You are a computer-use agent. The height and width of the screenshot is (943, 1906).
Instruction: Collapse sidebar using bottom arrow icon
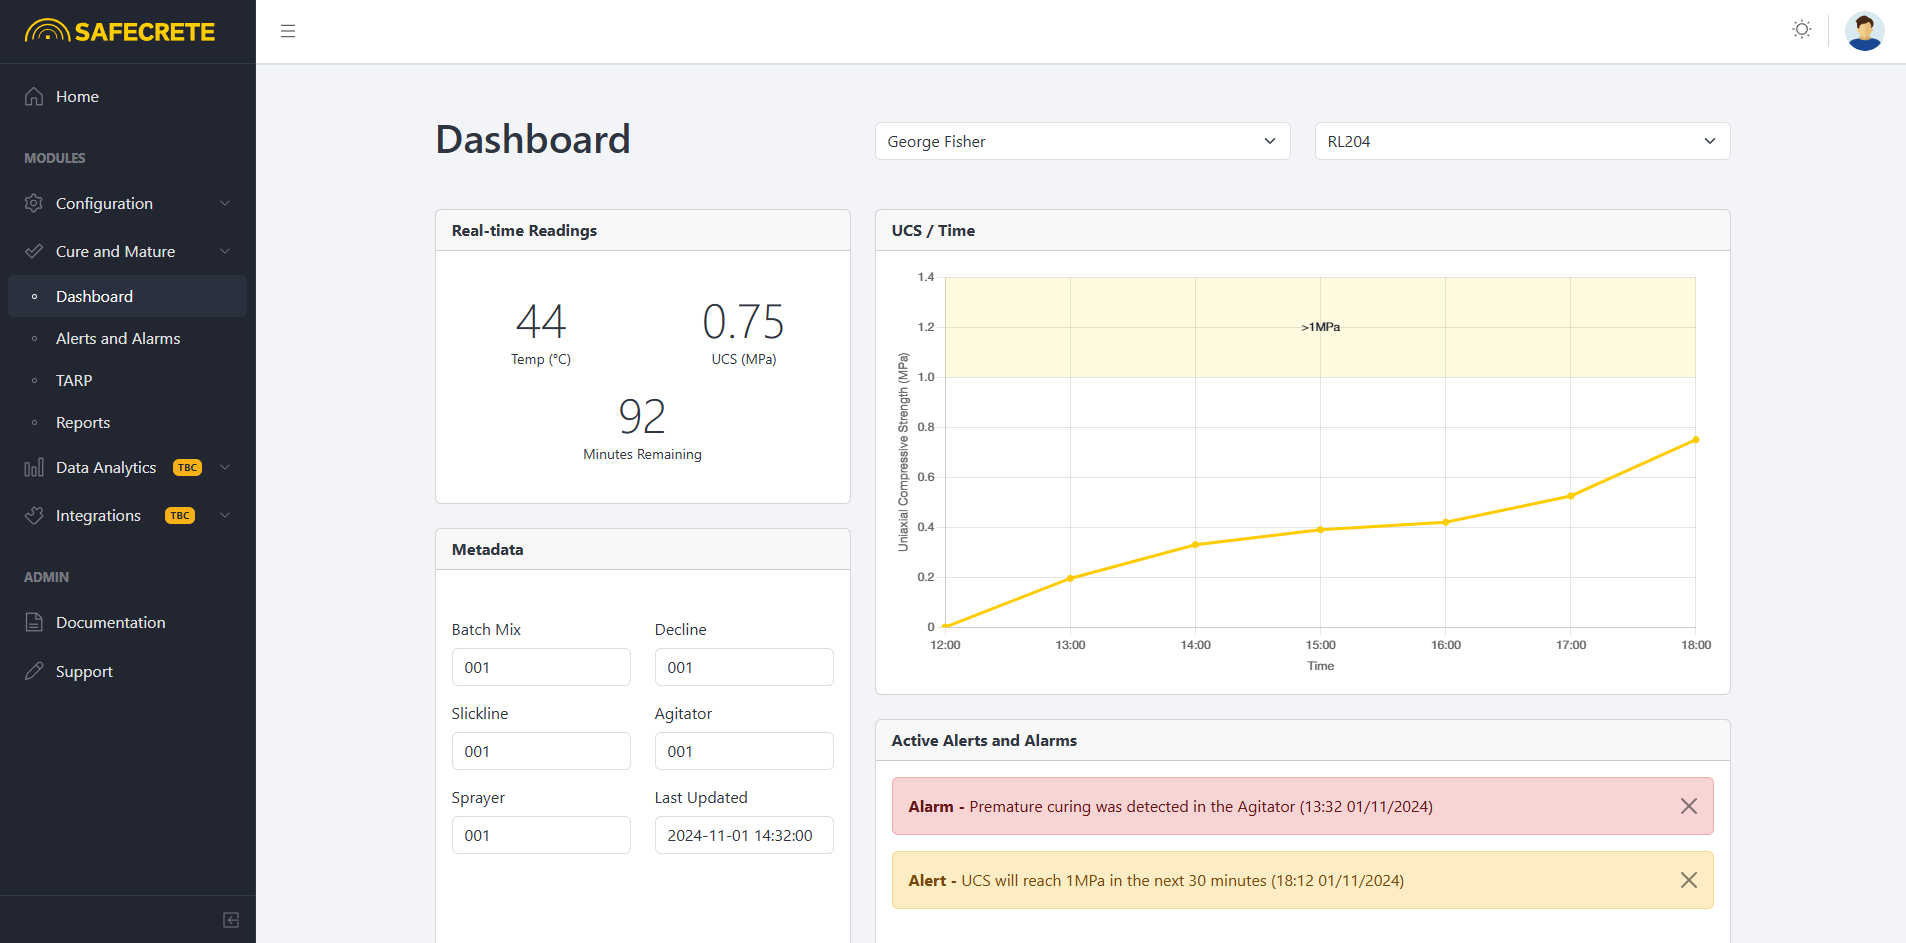pos(231,920)
